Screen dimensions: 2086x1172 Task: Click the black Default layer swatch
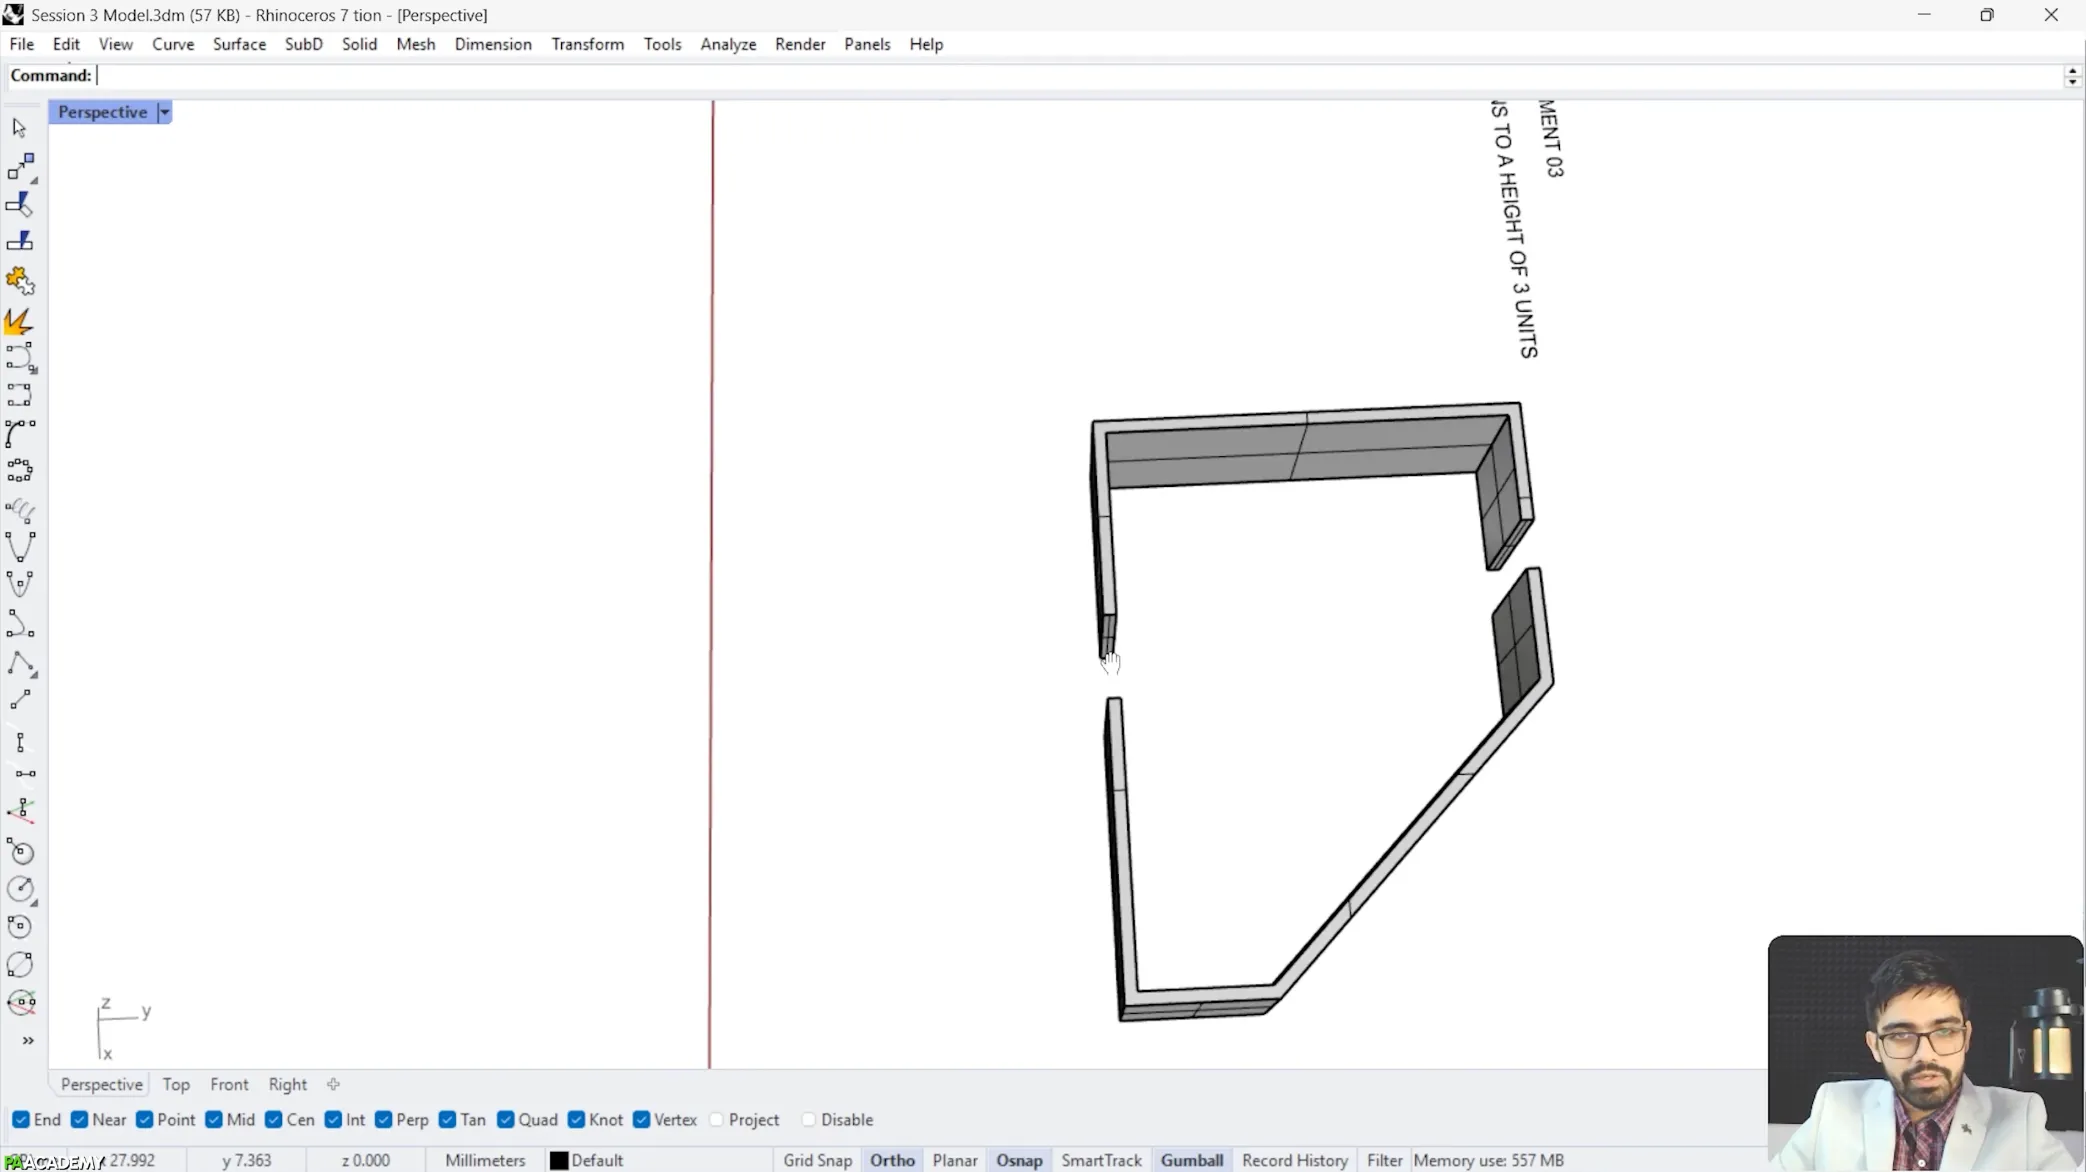click(559, 1160)
